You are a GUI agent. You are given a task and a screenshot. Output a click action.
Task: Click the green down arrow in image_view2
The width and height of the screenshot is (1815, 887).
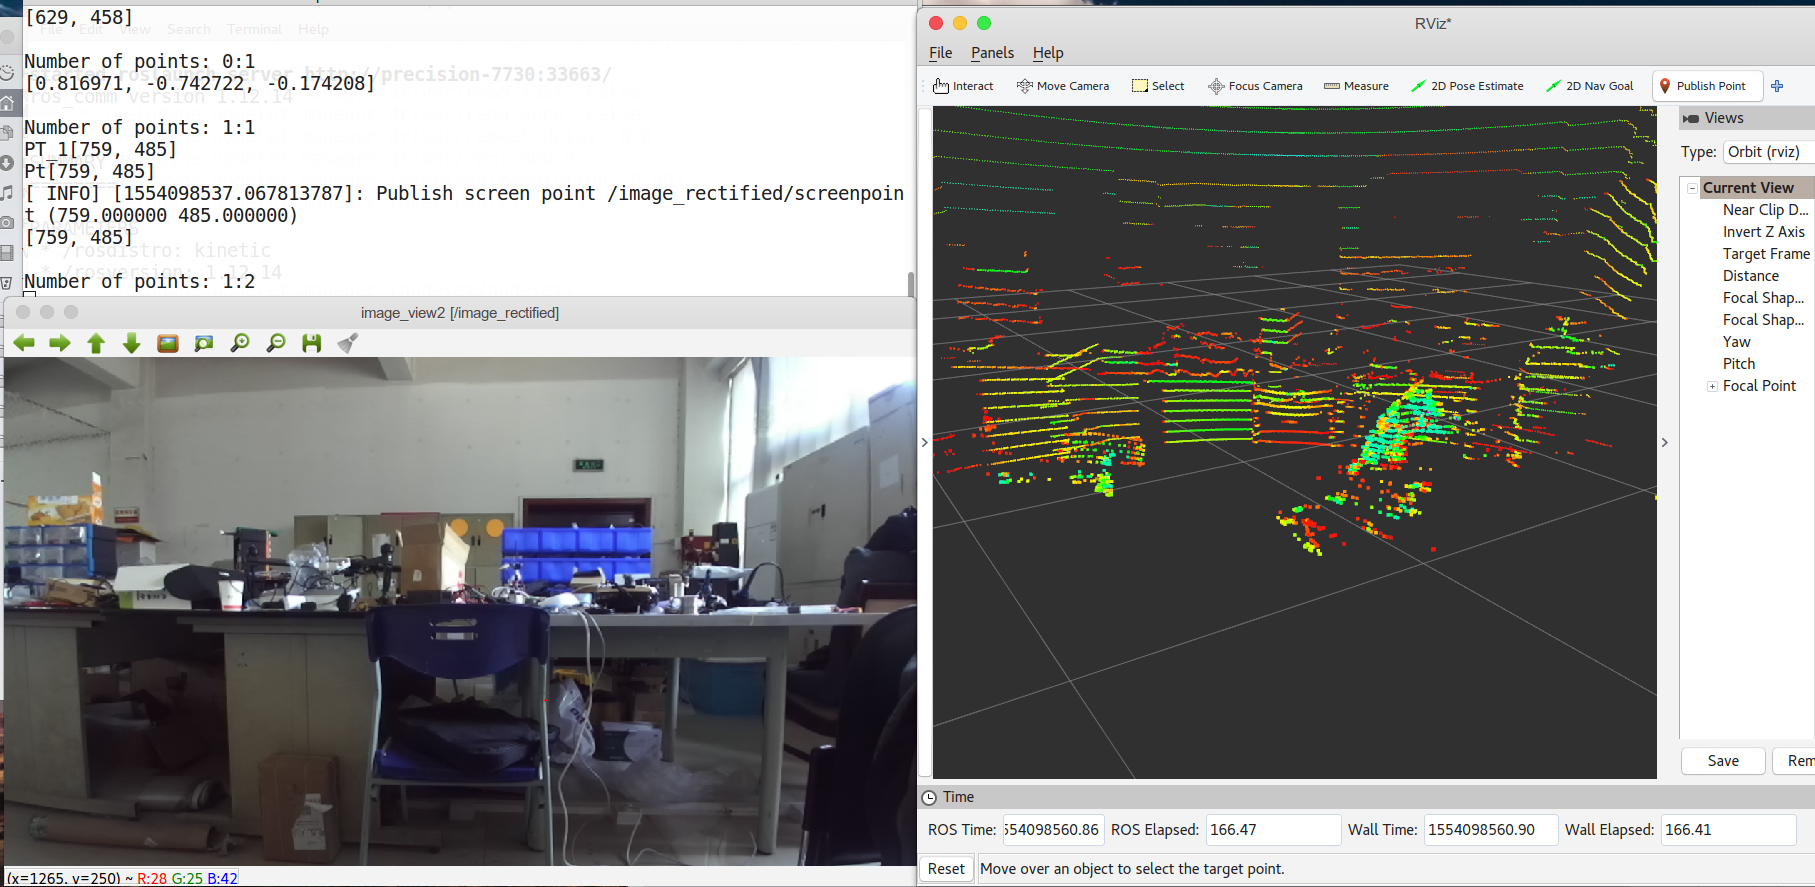[x=131, y=343]
